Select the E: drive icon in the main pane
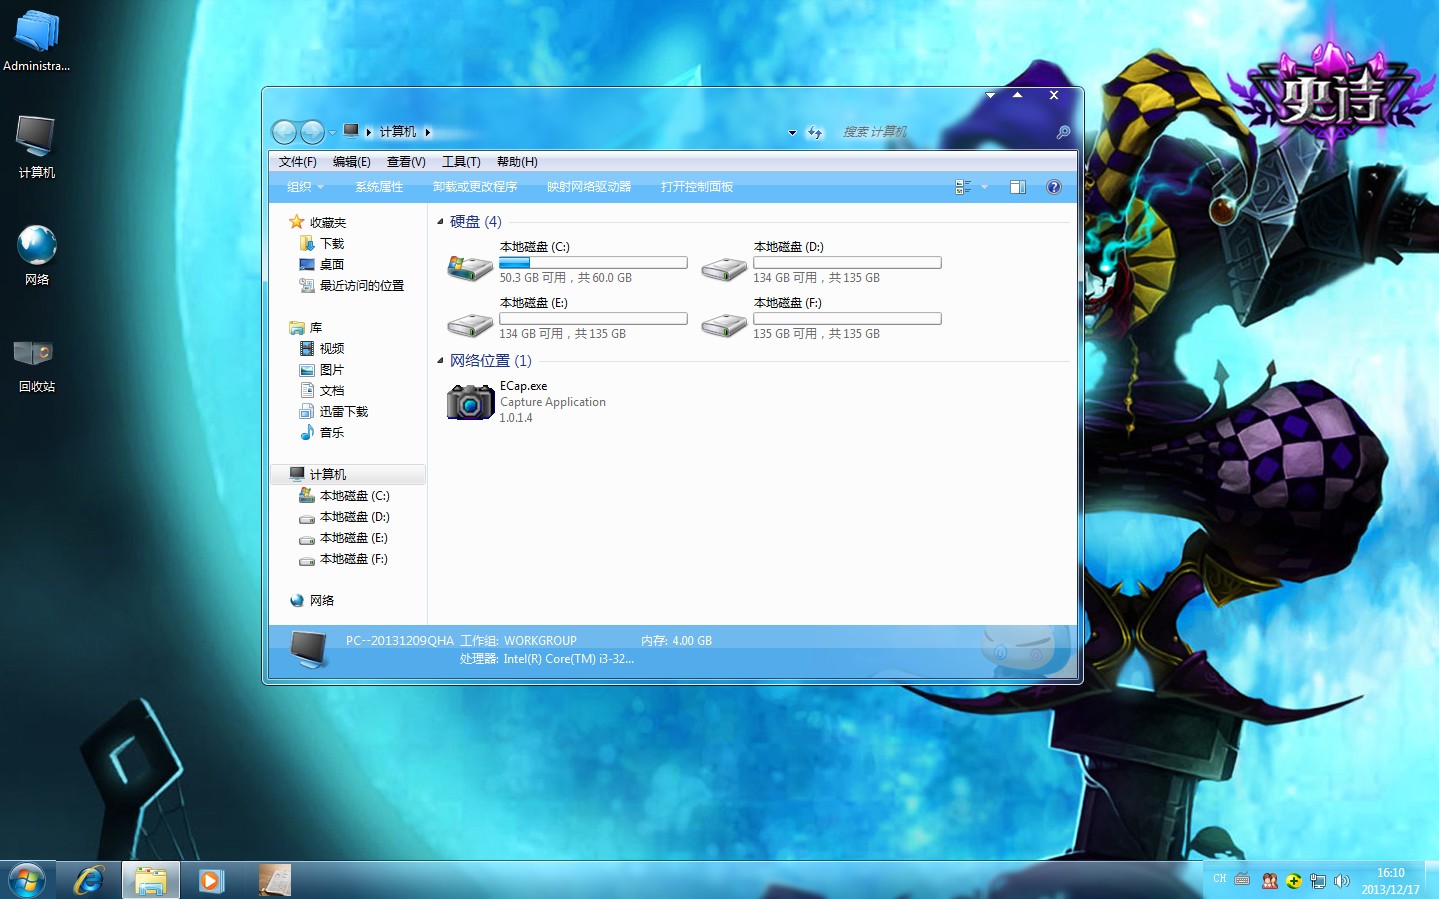The image size is (1439, 899). pos(470,324)
